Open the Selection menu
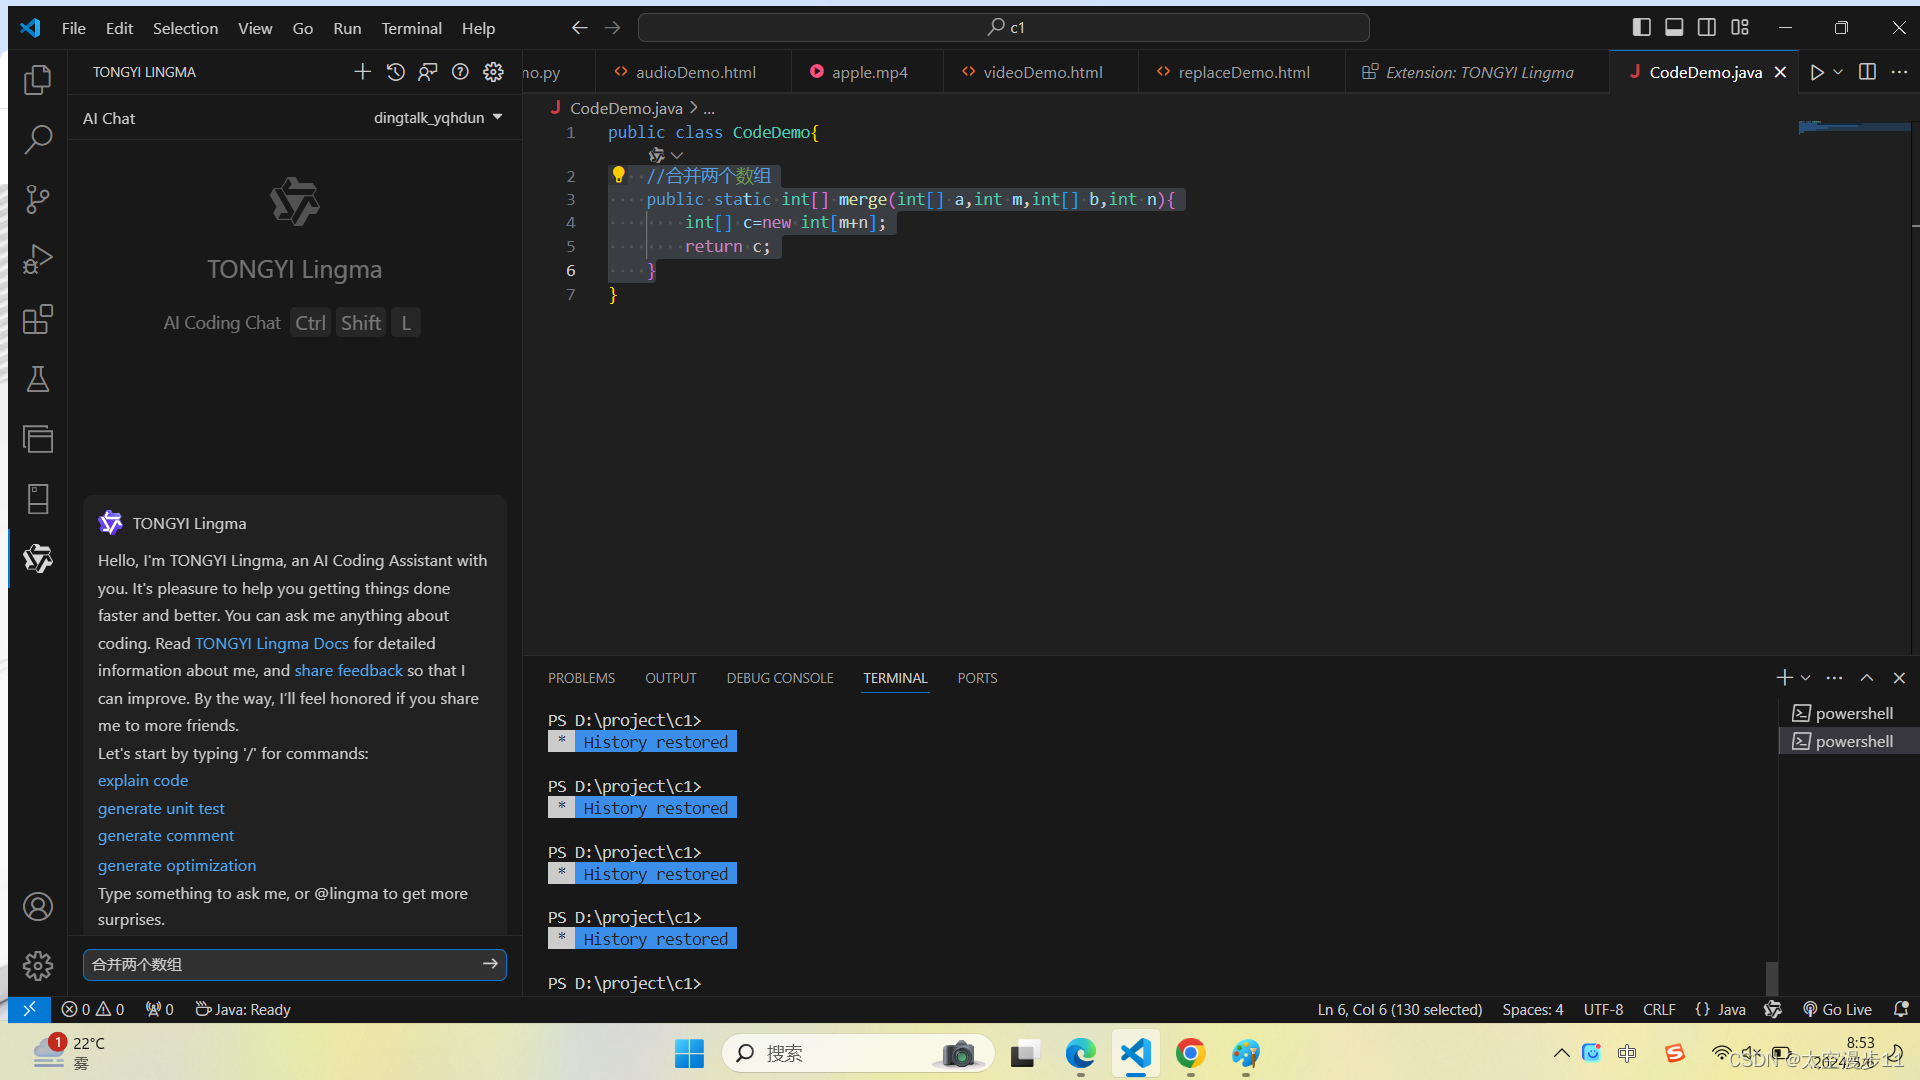 coord(185,28)
